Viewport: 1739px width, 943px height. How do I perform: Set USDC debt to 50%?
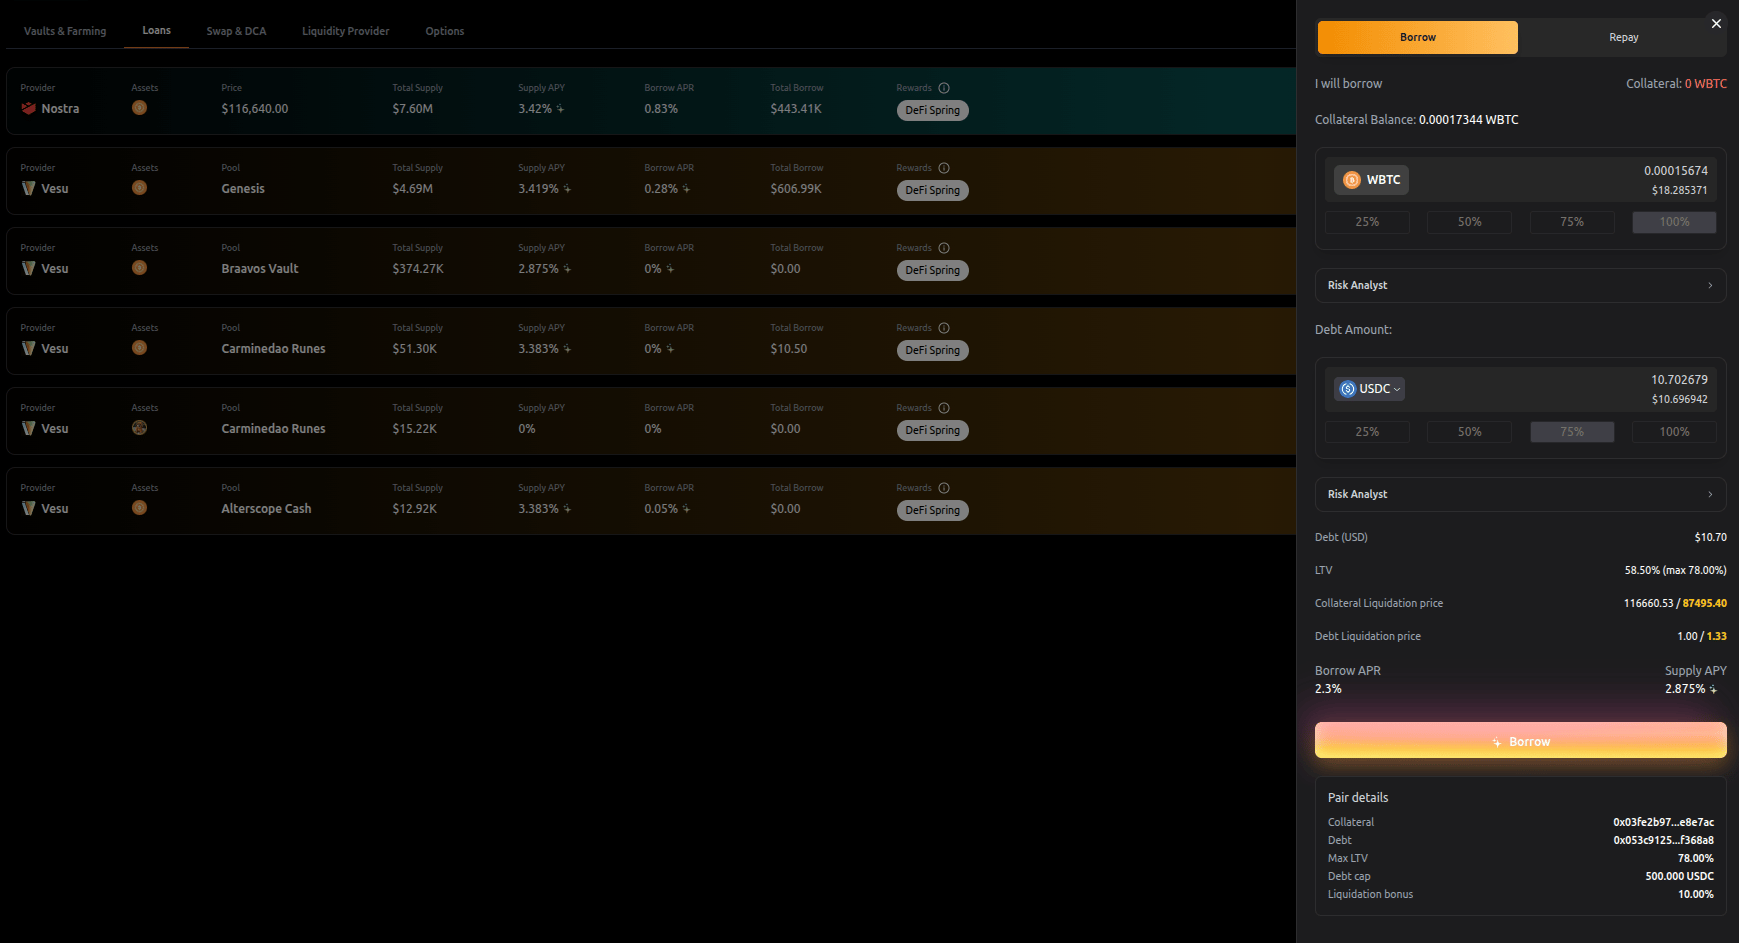coord(1469,432)
